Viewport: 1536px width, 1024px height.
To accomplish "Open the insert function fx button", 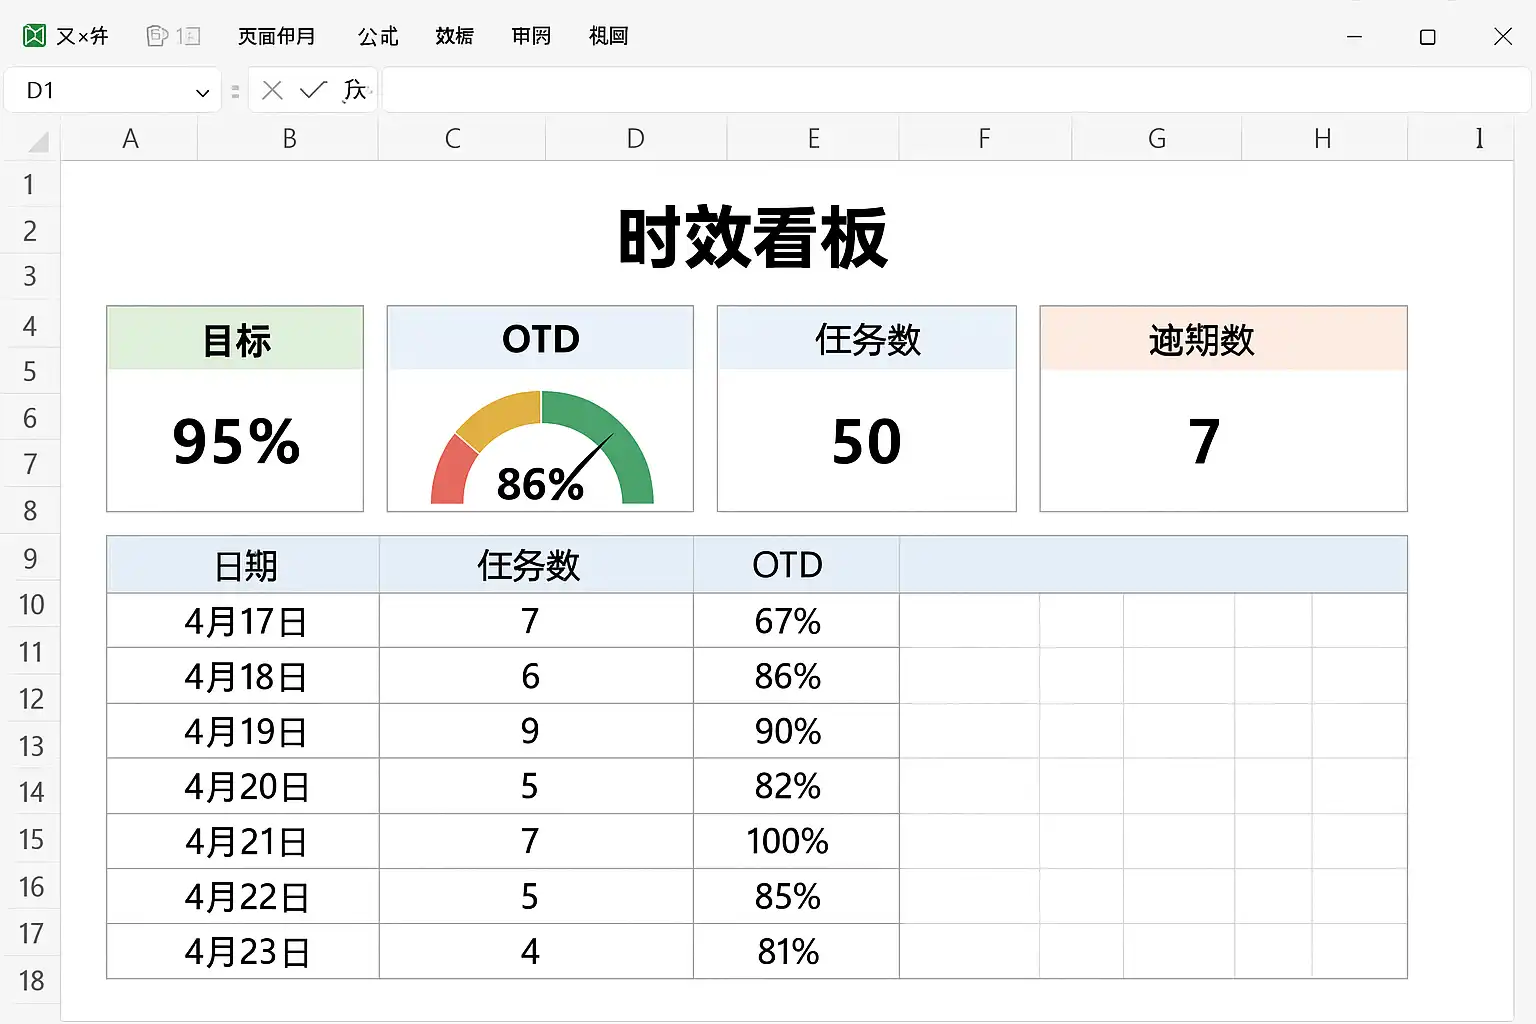I will pyautogui.click(x=355, y=91).
